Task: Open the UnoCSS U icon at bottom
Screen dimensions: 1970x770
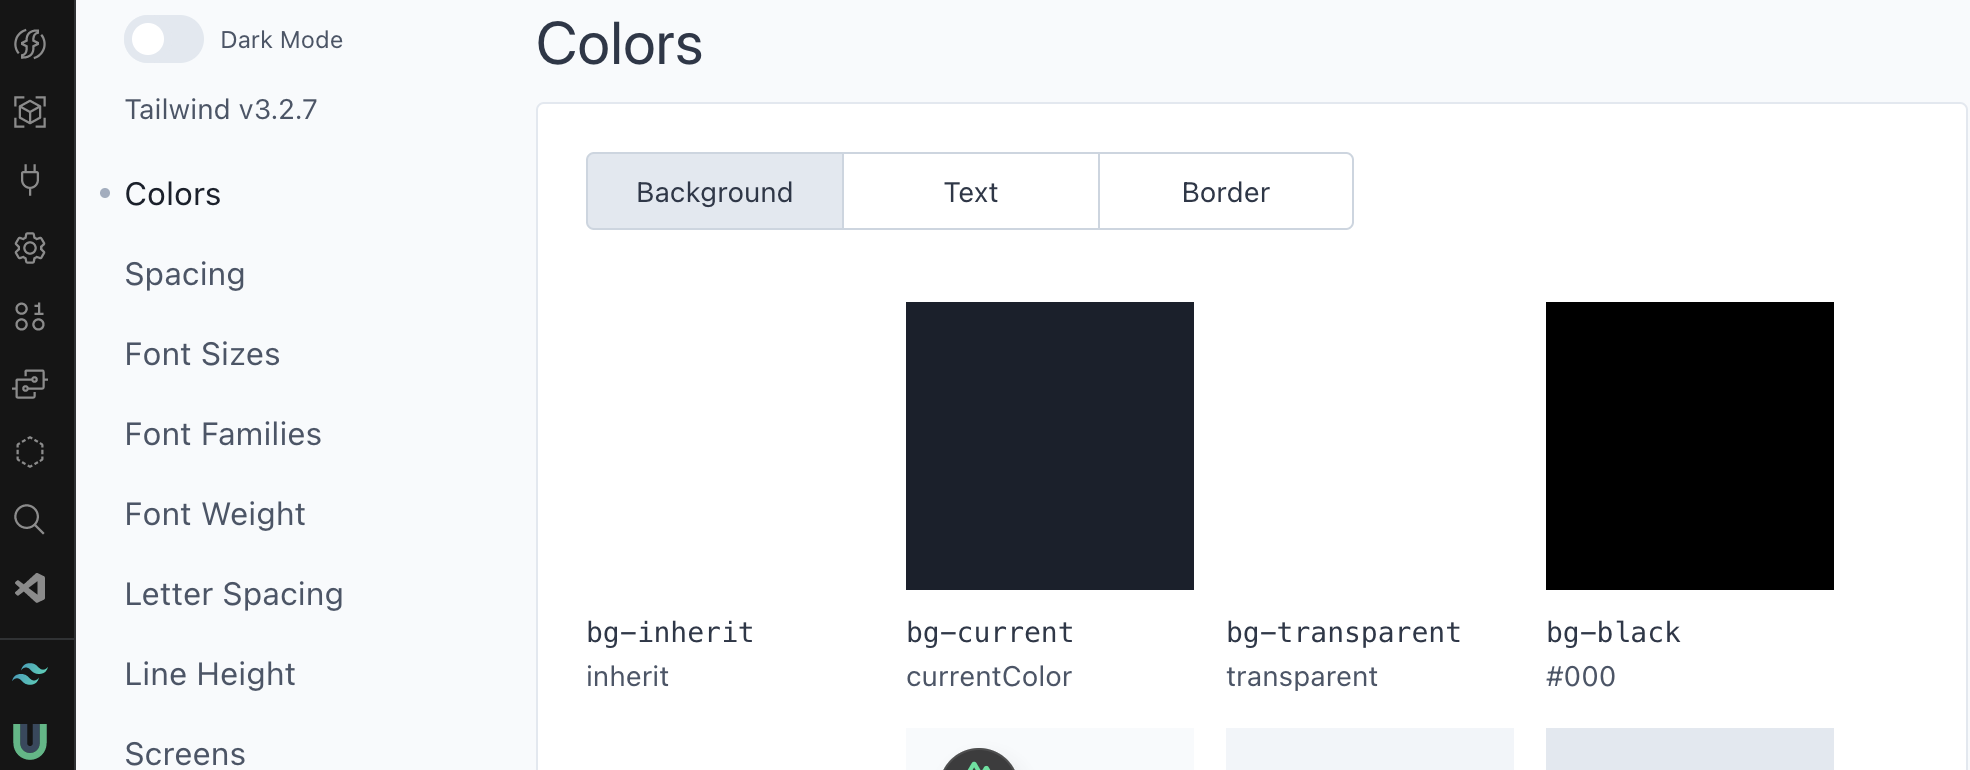Action: pyautogui.click(x=30, y=741)
